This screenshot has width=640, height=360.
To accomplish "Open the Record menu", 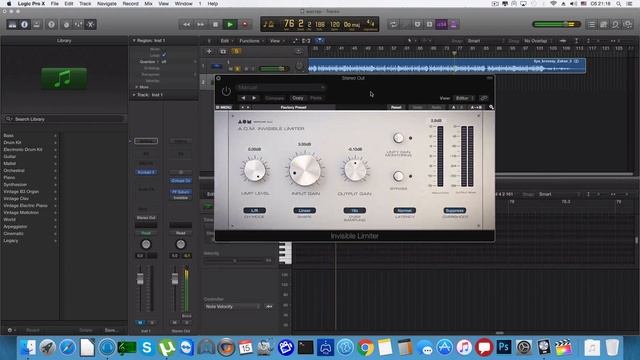I will pyautogui.click(x=131, y=4).
